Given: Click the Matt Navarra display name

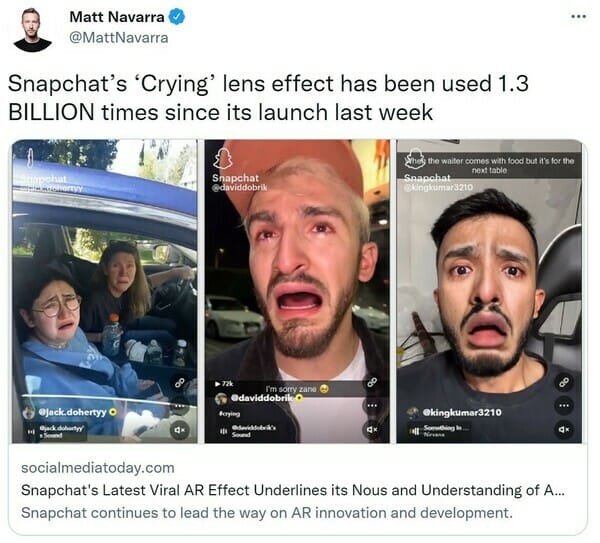Looking at the screenshot, I should [117, 16].
